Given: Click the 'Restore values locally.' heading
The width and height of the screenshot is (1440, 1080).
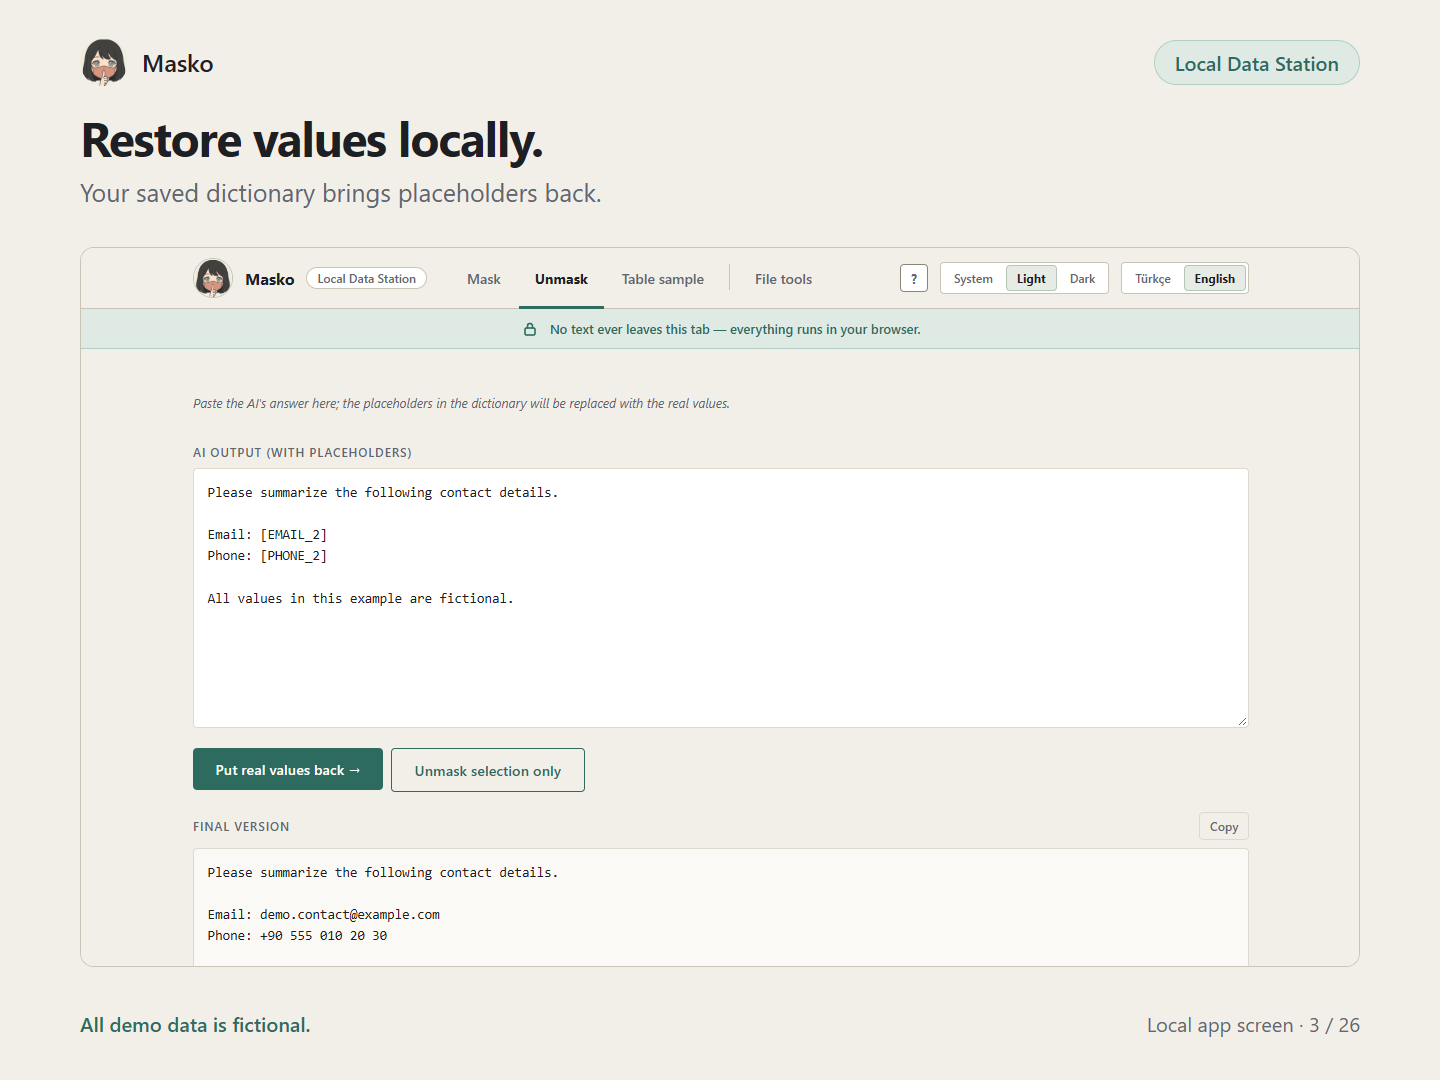Looking at the screenshot, I should pos(312,140).
